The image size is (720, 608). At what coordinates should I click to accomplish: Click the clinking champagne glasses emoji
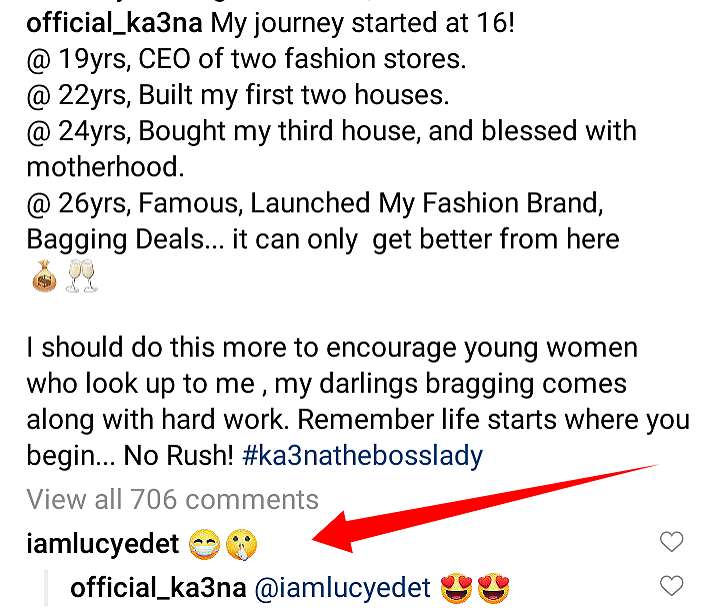[81, 279]
